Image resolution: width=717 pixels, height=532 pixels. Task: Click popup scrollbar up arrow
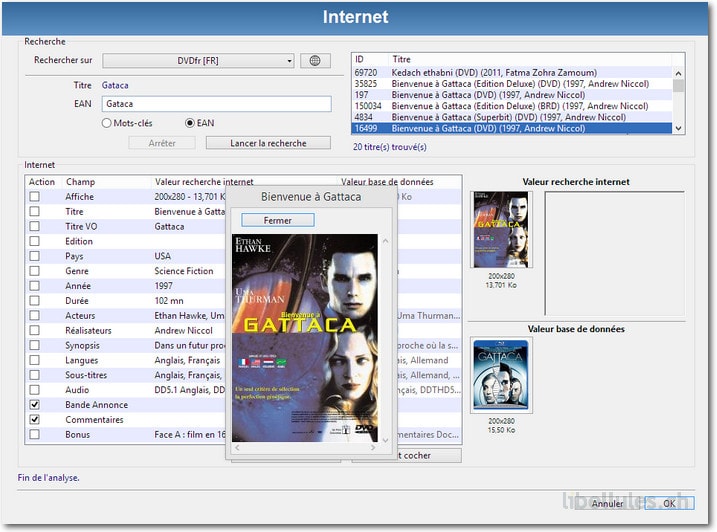[x=385, y=241]
